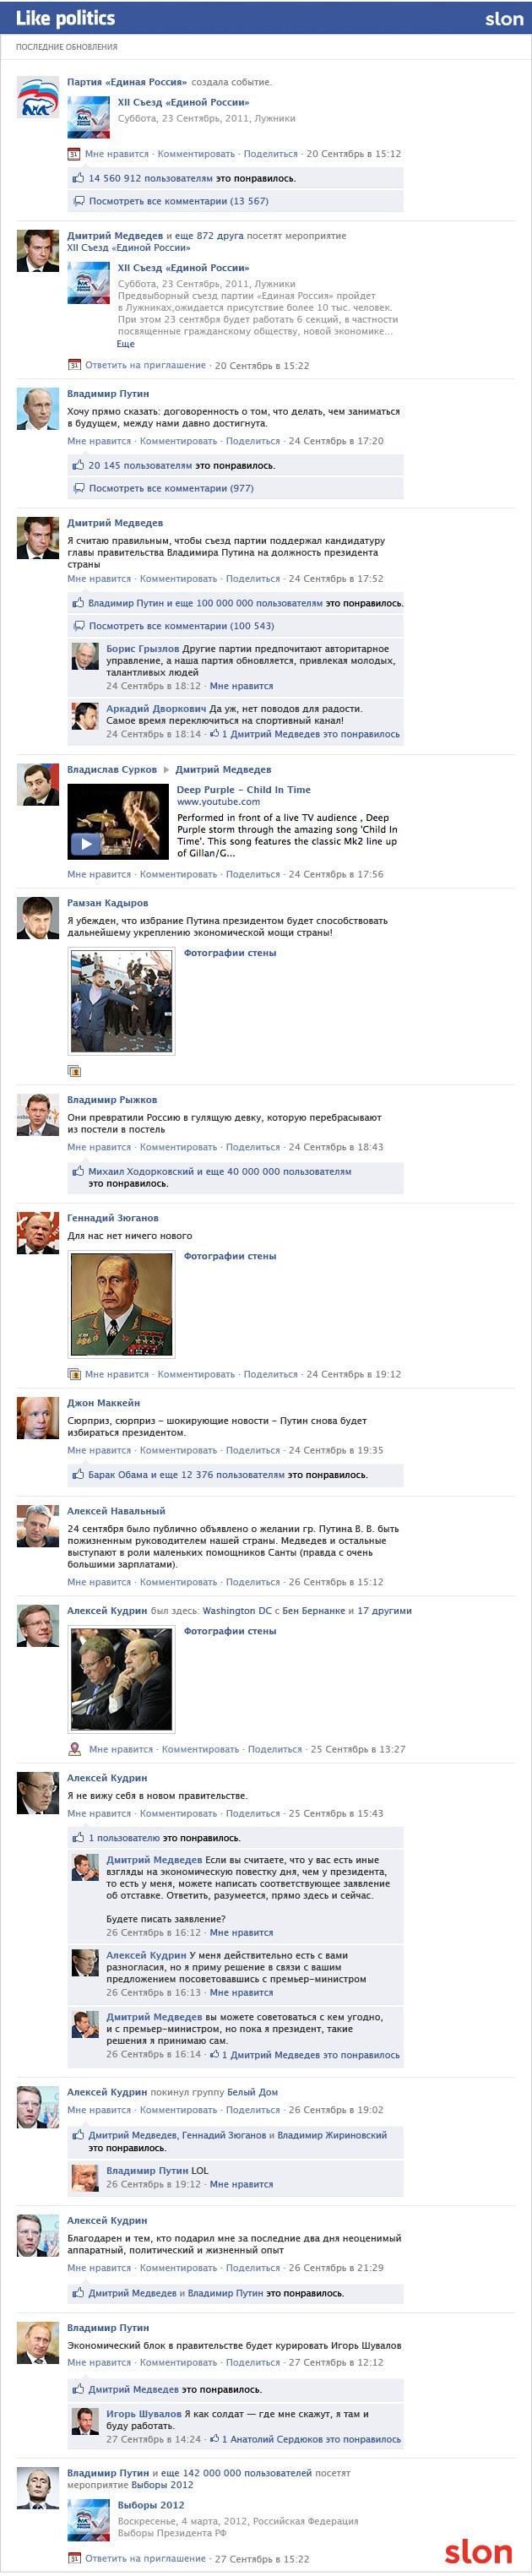Like Vladimir Putin's "LOL" comment
The width and height of the screenshot is (532, 2576).
[241, 2184]
